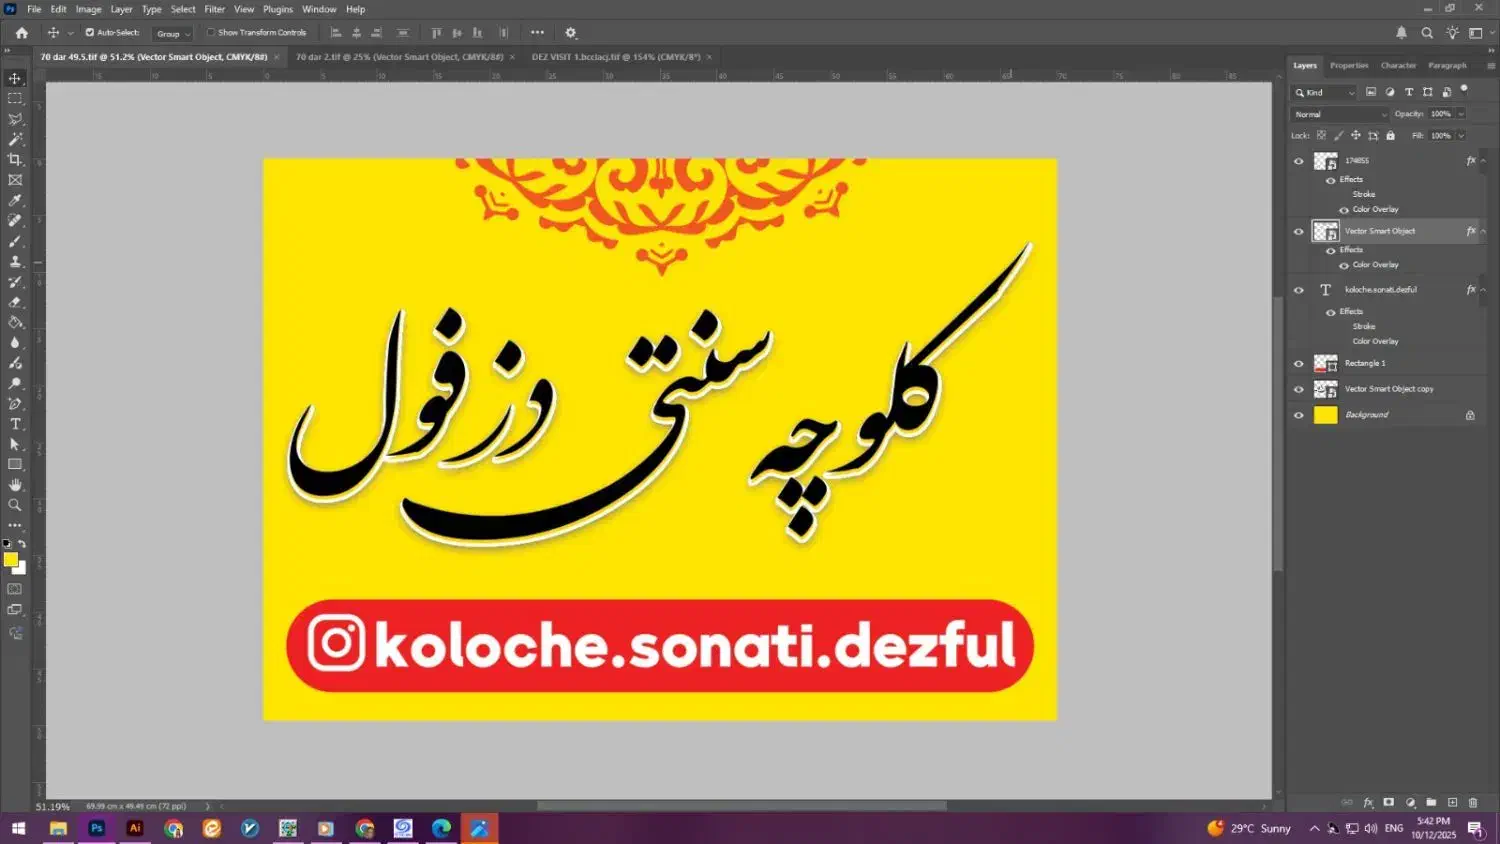Viewport: 1500px width, 844px height.
Task: Add a layer style with fx button
Action: pos(1368,802)
